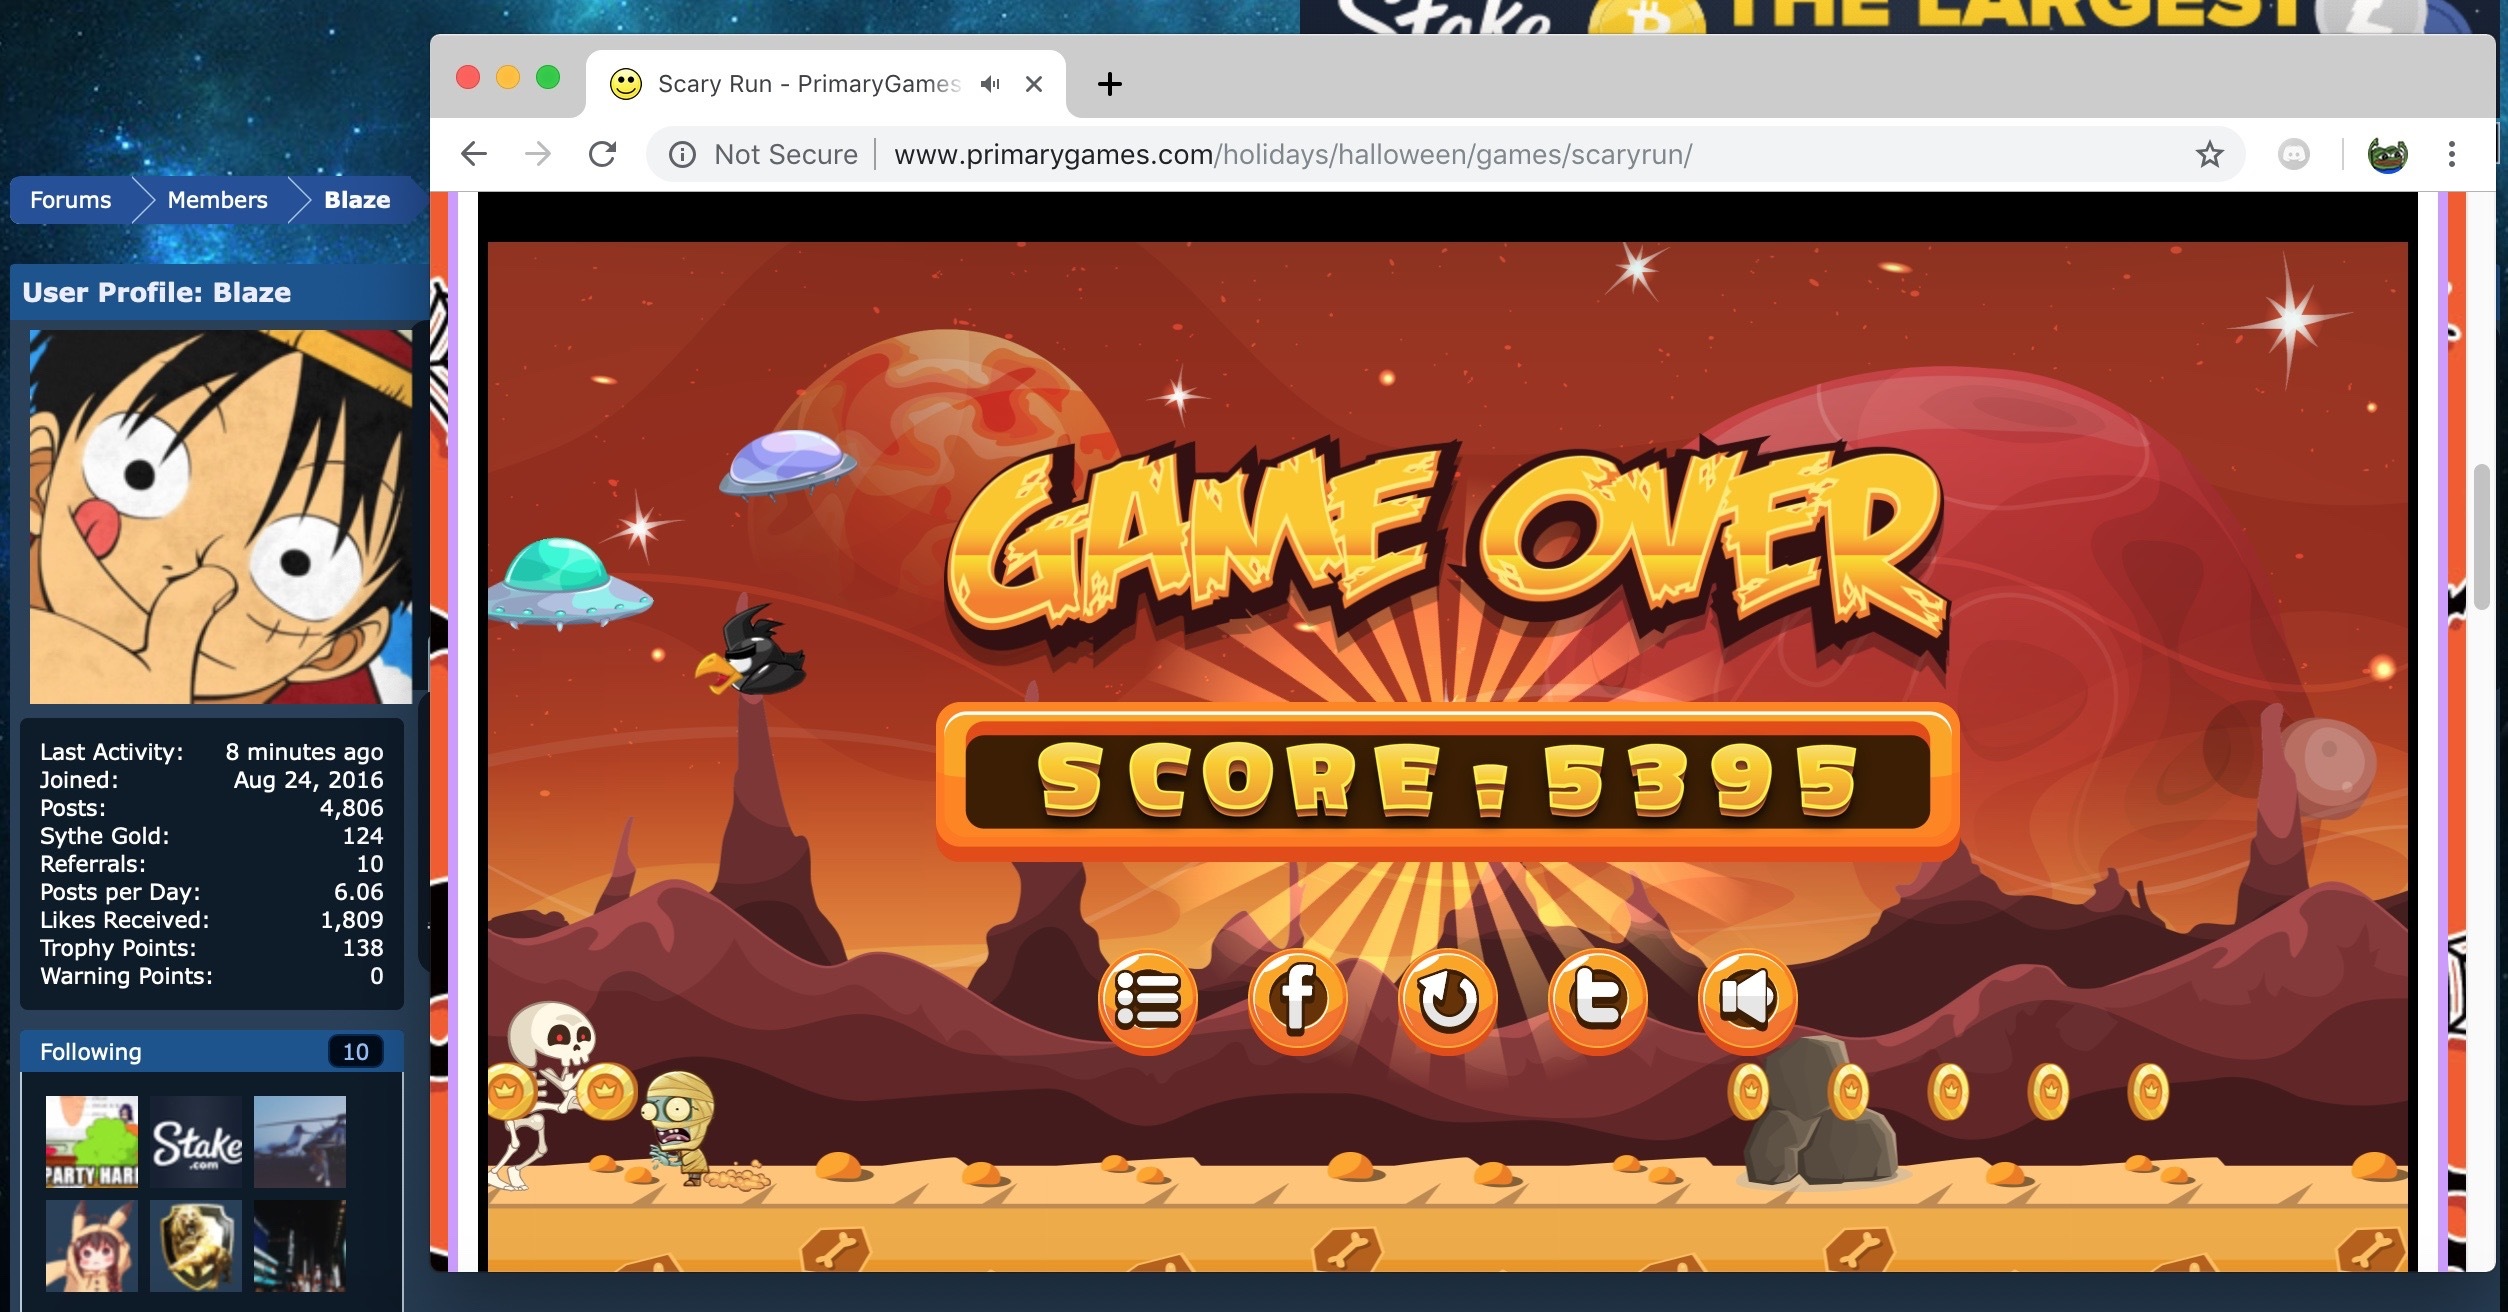
Task: Open the Following count 10 badge
Action: click(355, 1052)
